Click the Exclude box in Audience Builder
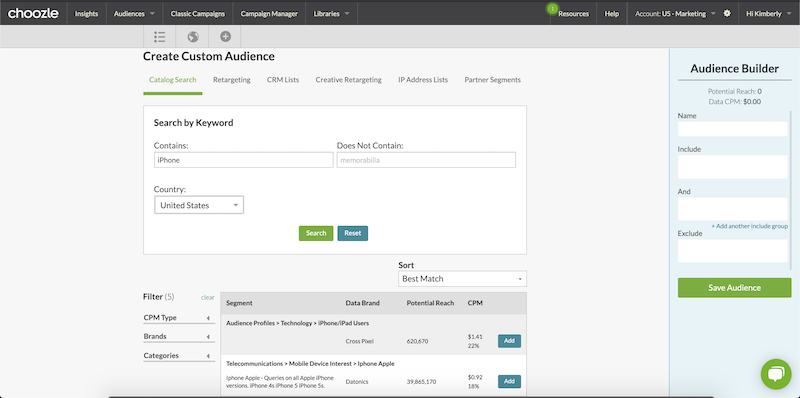The image size is (800, 398). [x=733, y=251]
